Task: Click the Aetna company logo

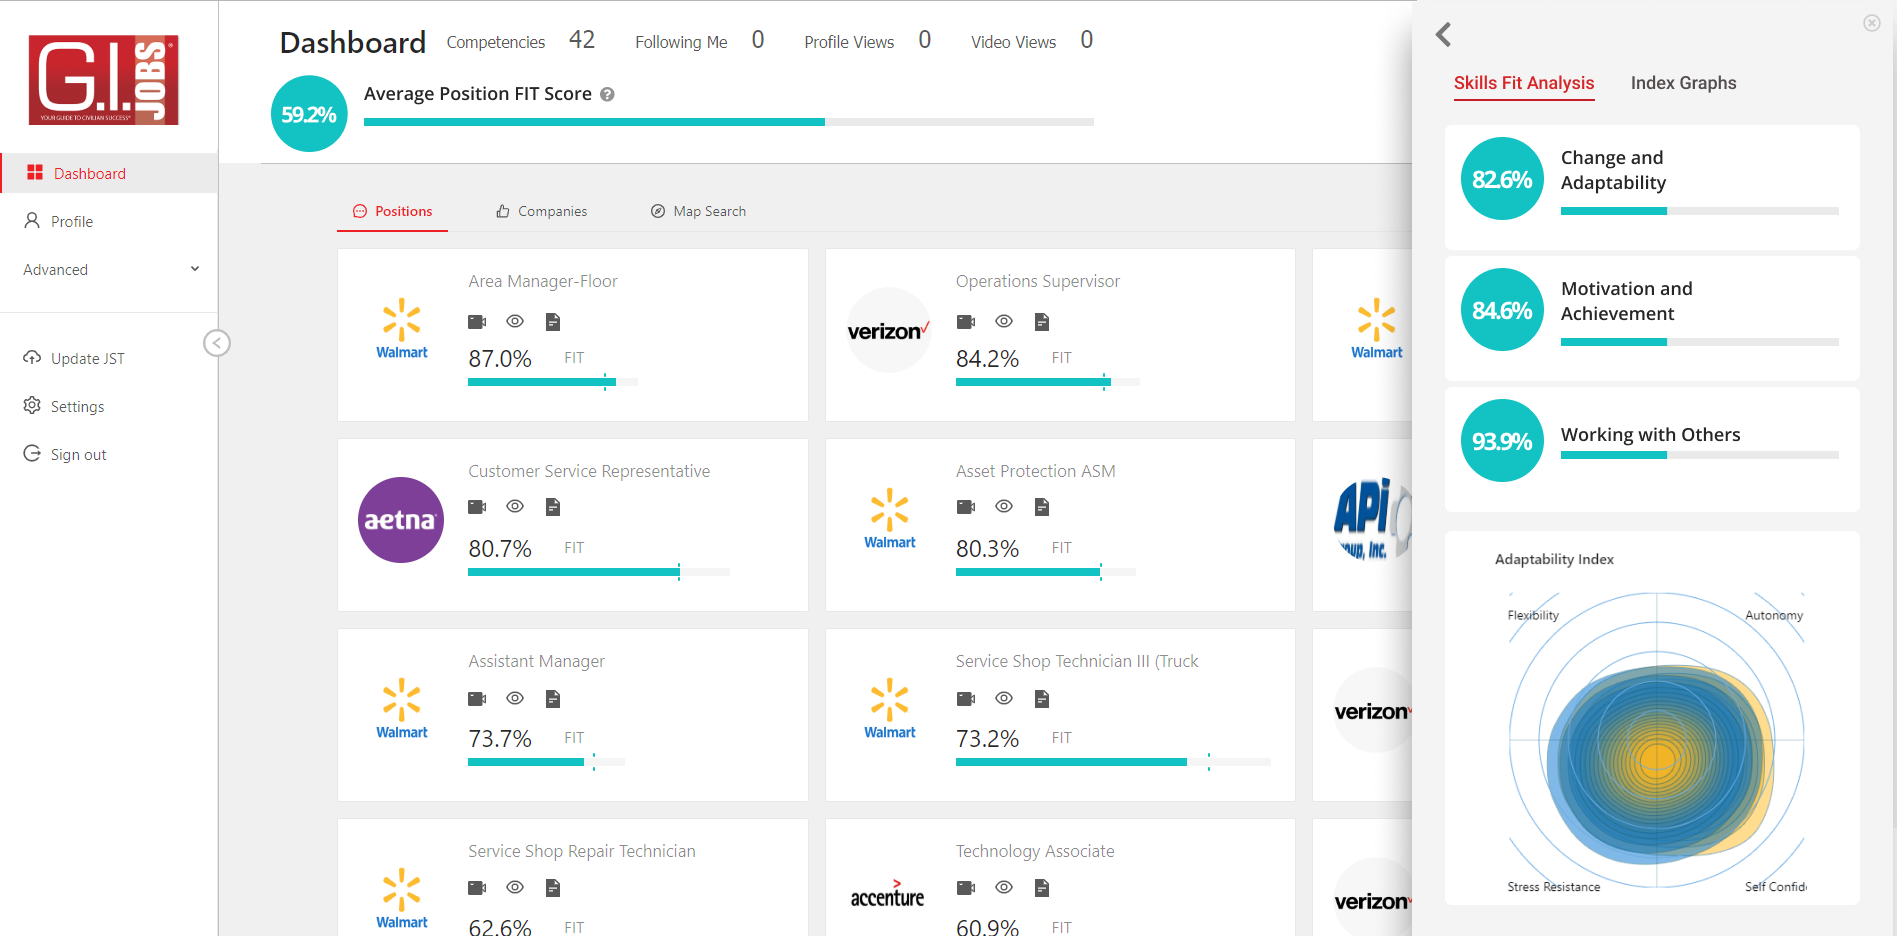Action: [x=401, y=520]
